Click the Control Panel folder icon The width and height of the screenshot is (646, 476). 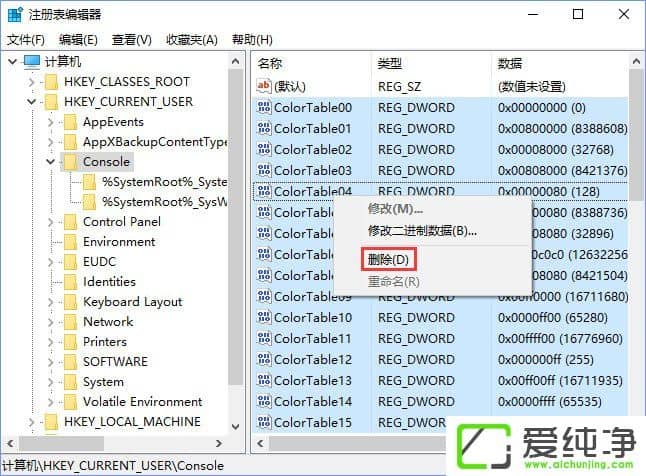70,222
